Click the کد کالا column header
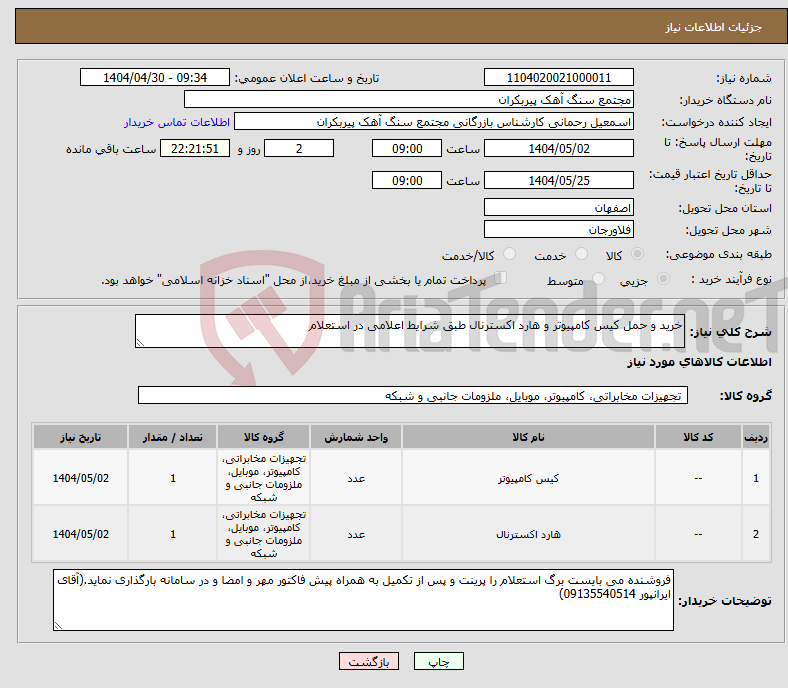Viewport: 788px width, 688px height. click(x=698, y=437)
